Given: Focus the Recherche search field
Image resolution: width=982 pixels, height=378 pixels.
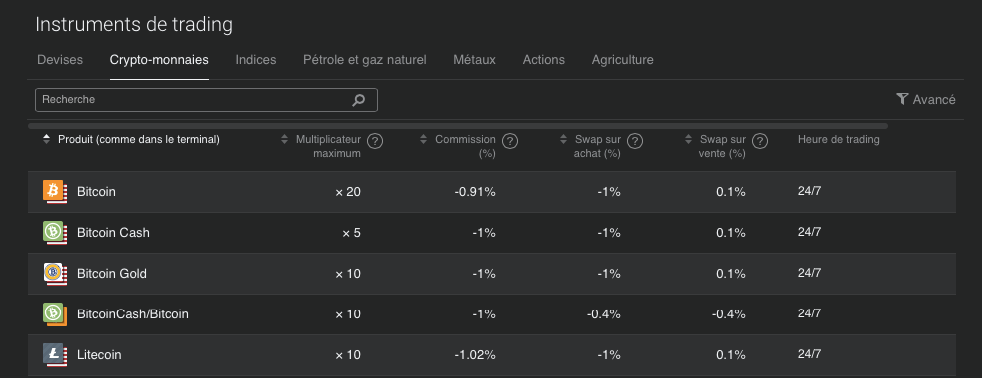Looking at the screenshot, I should point(206,100).
